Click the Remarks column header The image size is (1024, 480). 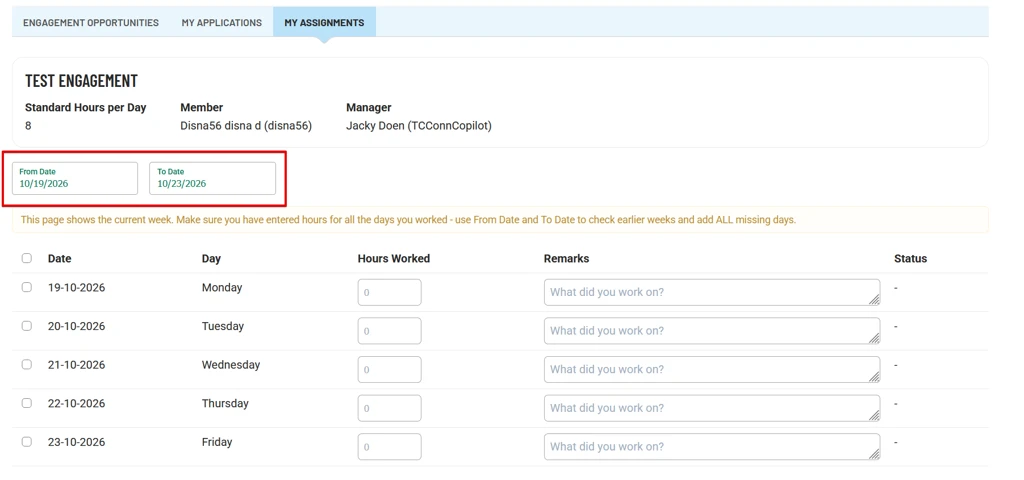(x=566, y=258)
